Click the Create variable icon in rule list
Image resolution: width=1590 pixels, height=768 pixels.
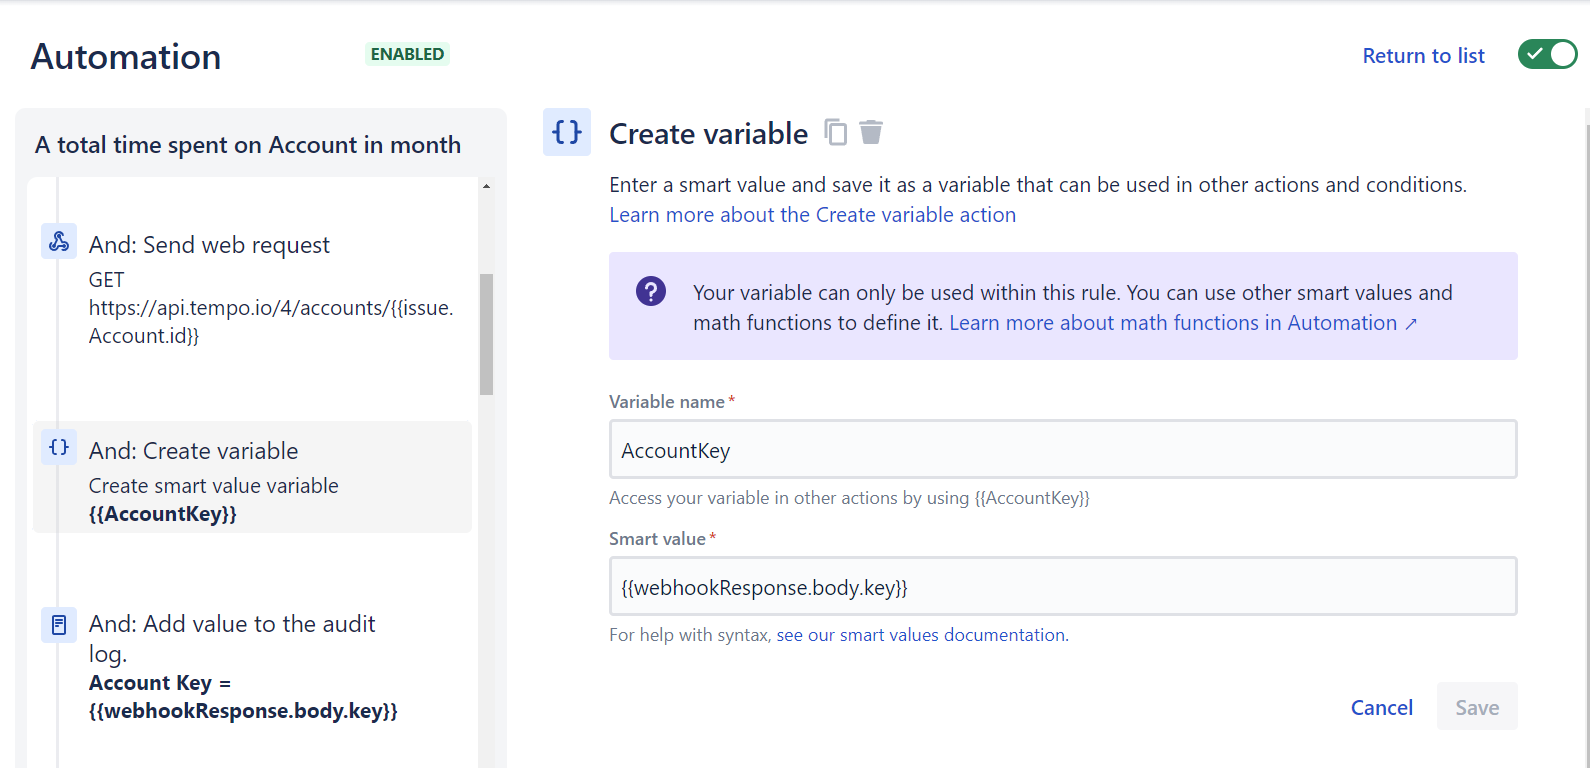59,447
